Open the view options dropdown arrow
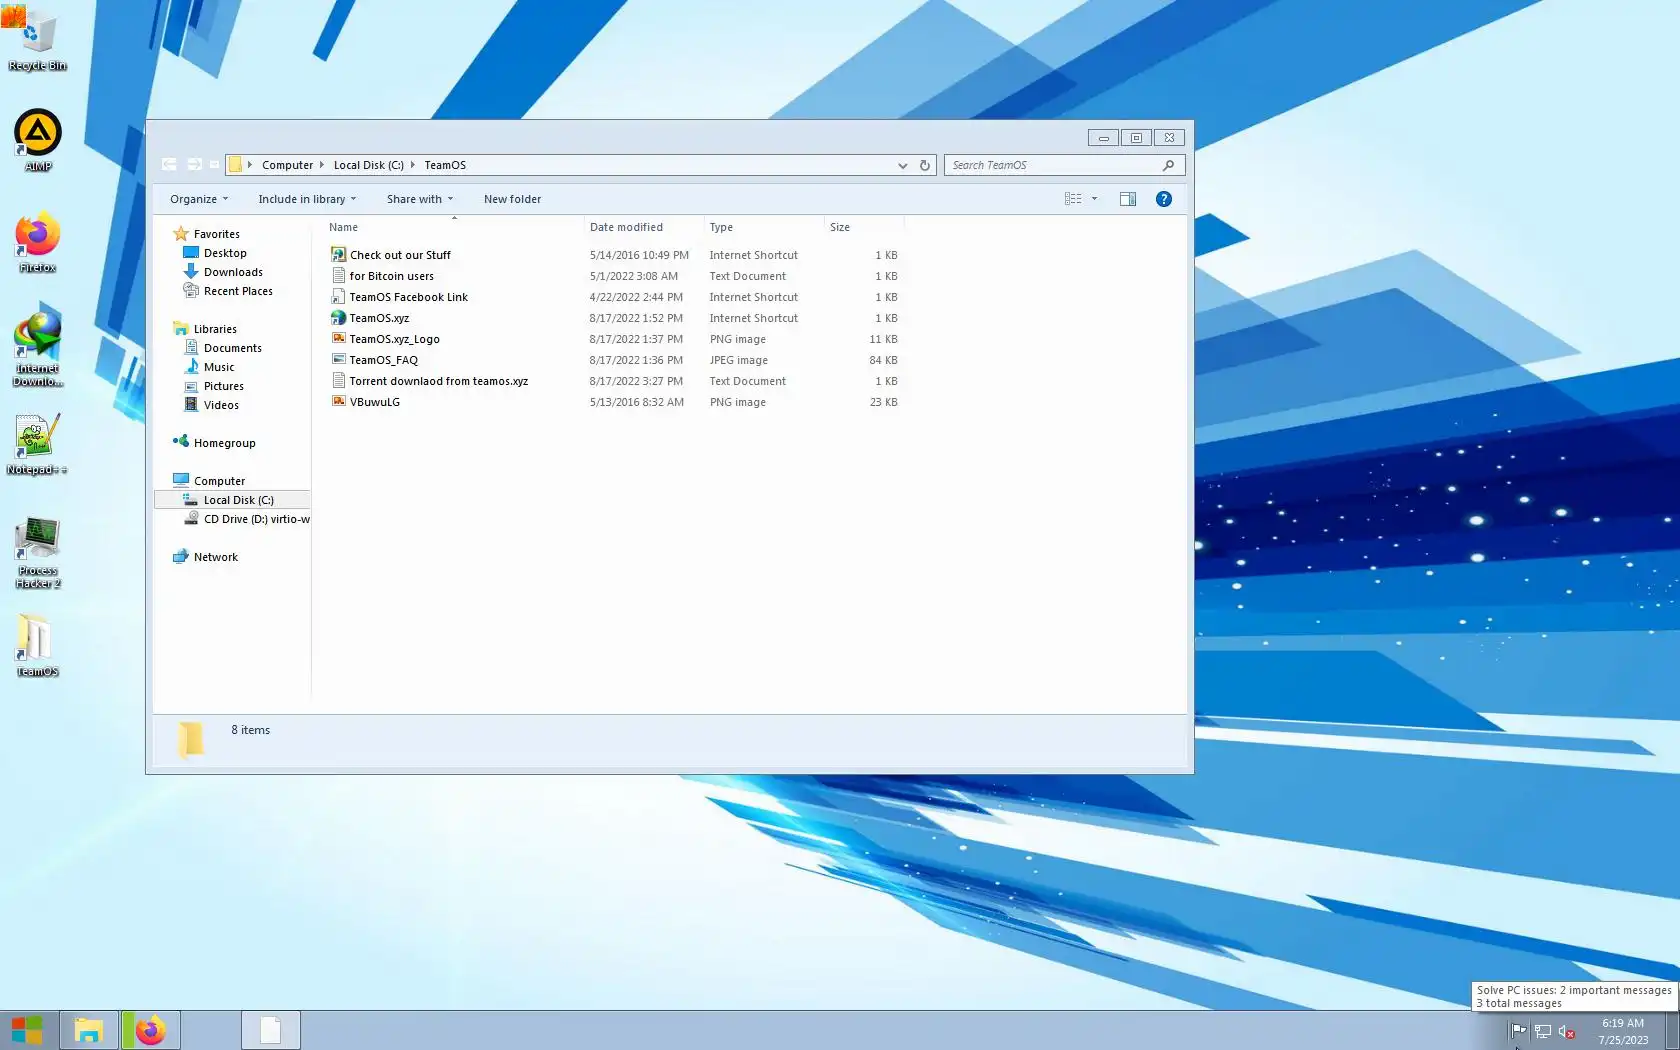This screenshot has width=1680, height=1050. click(x=1094, y=199)
